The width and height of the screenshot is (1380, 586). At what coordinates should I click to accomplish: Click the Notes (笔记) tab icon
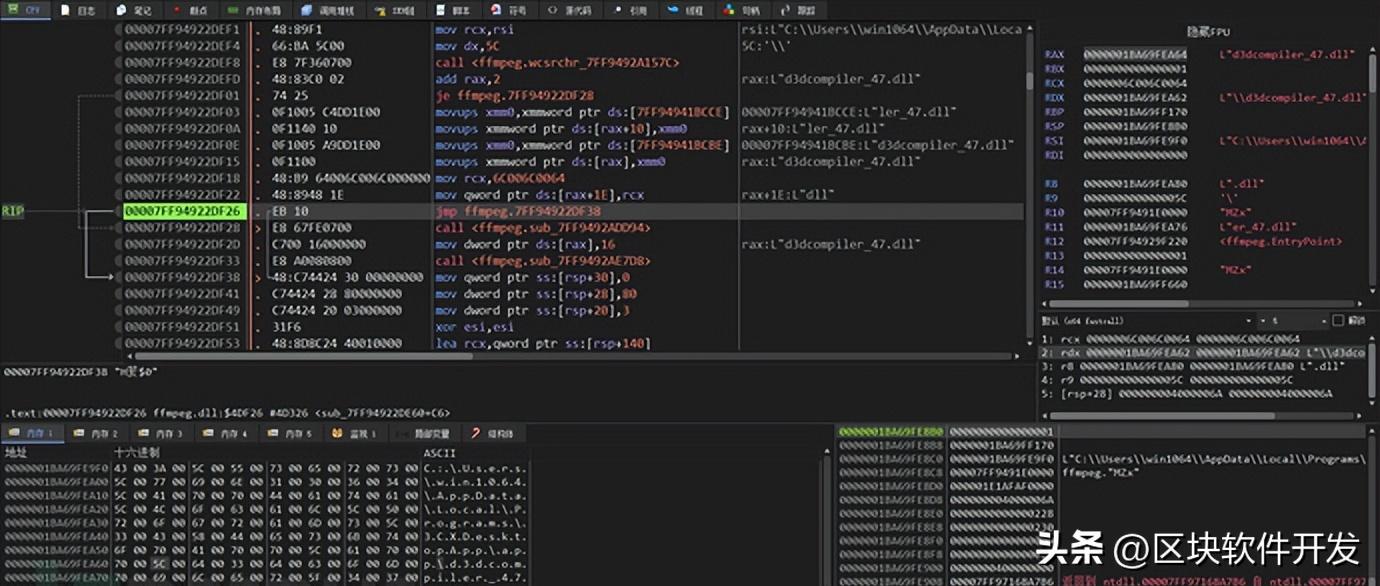pyautogui.click(x=121, y=10)
